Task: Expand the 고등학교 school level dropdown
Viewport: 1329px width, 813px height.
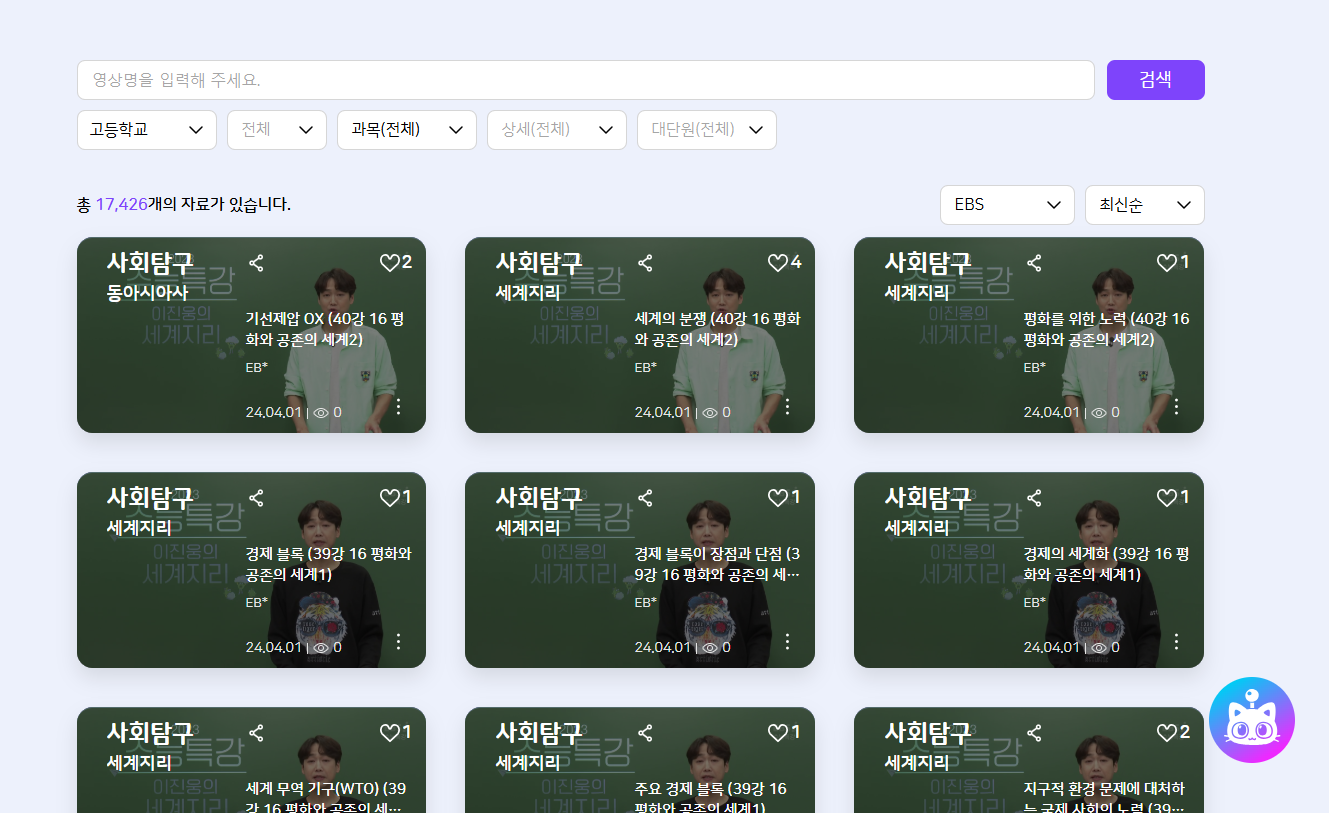Action: point(147,130)
